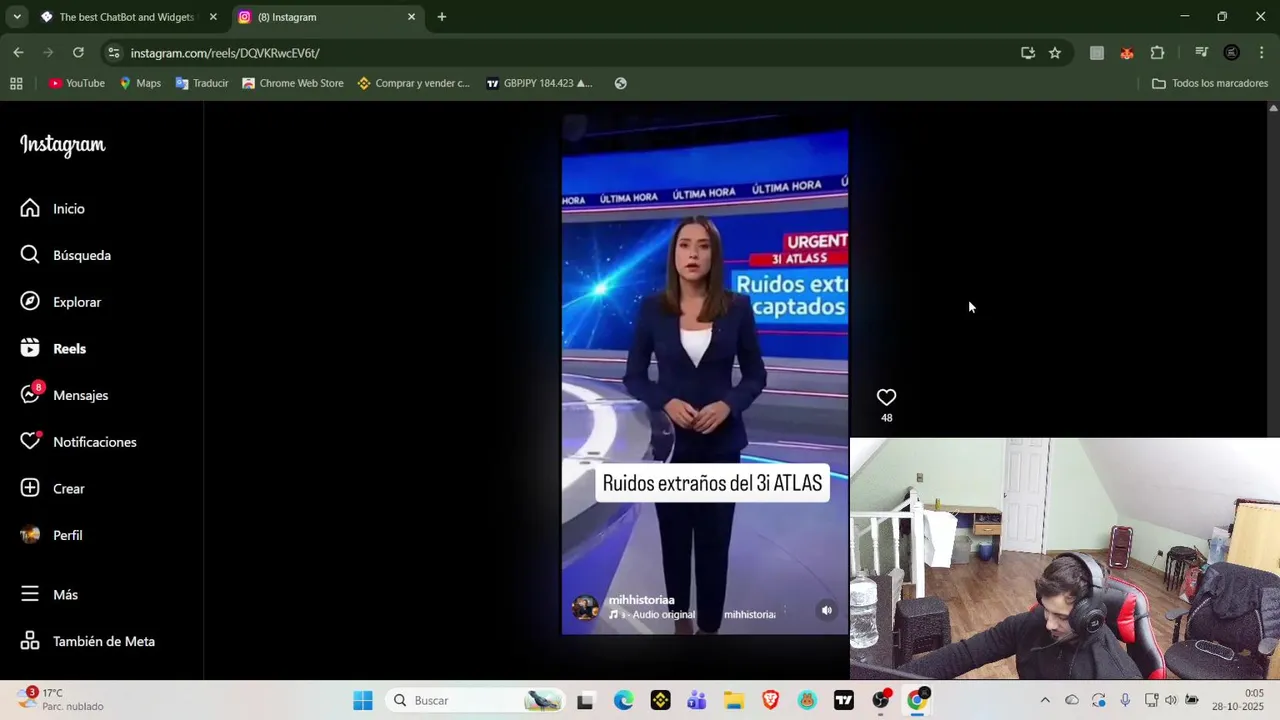Open Microsoft Teams on taskbar
1280x720 pixels.
696,700
